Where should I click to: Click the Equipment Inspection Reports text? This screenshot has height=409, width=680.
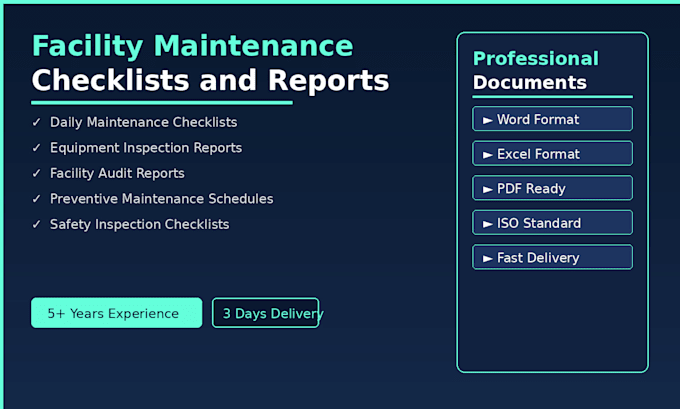click(x=146, y=148)
